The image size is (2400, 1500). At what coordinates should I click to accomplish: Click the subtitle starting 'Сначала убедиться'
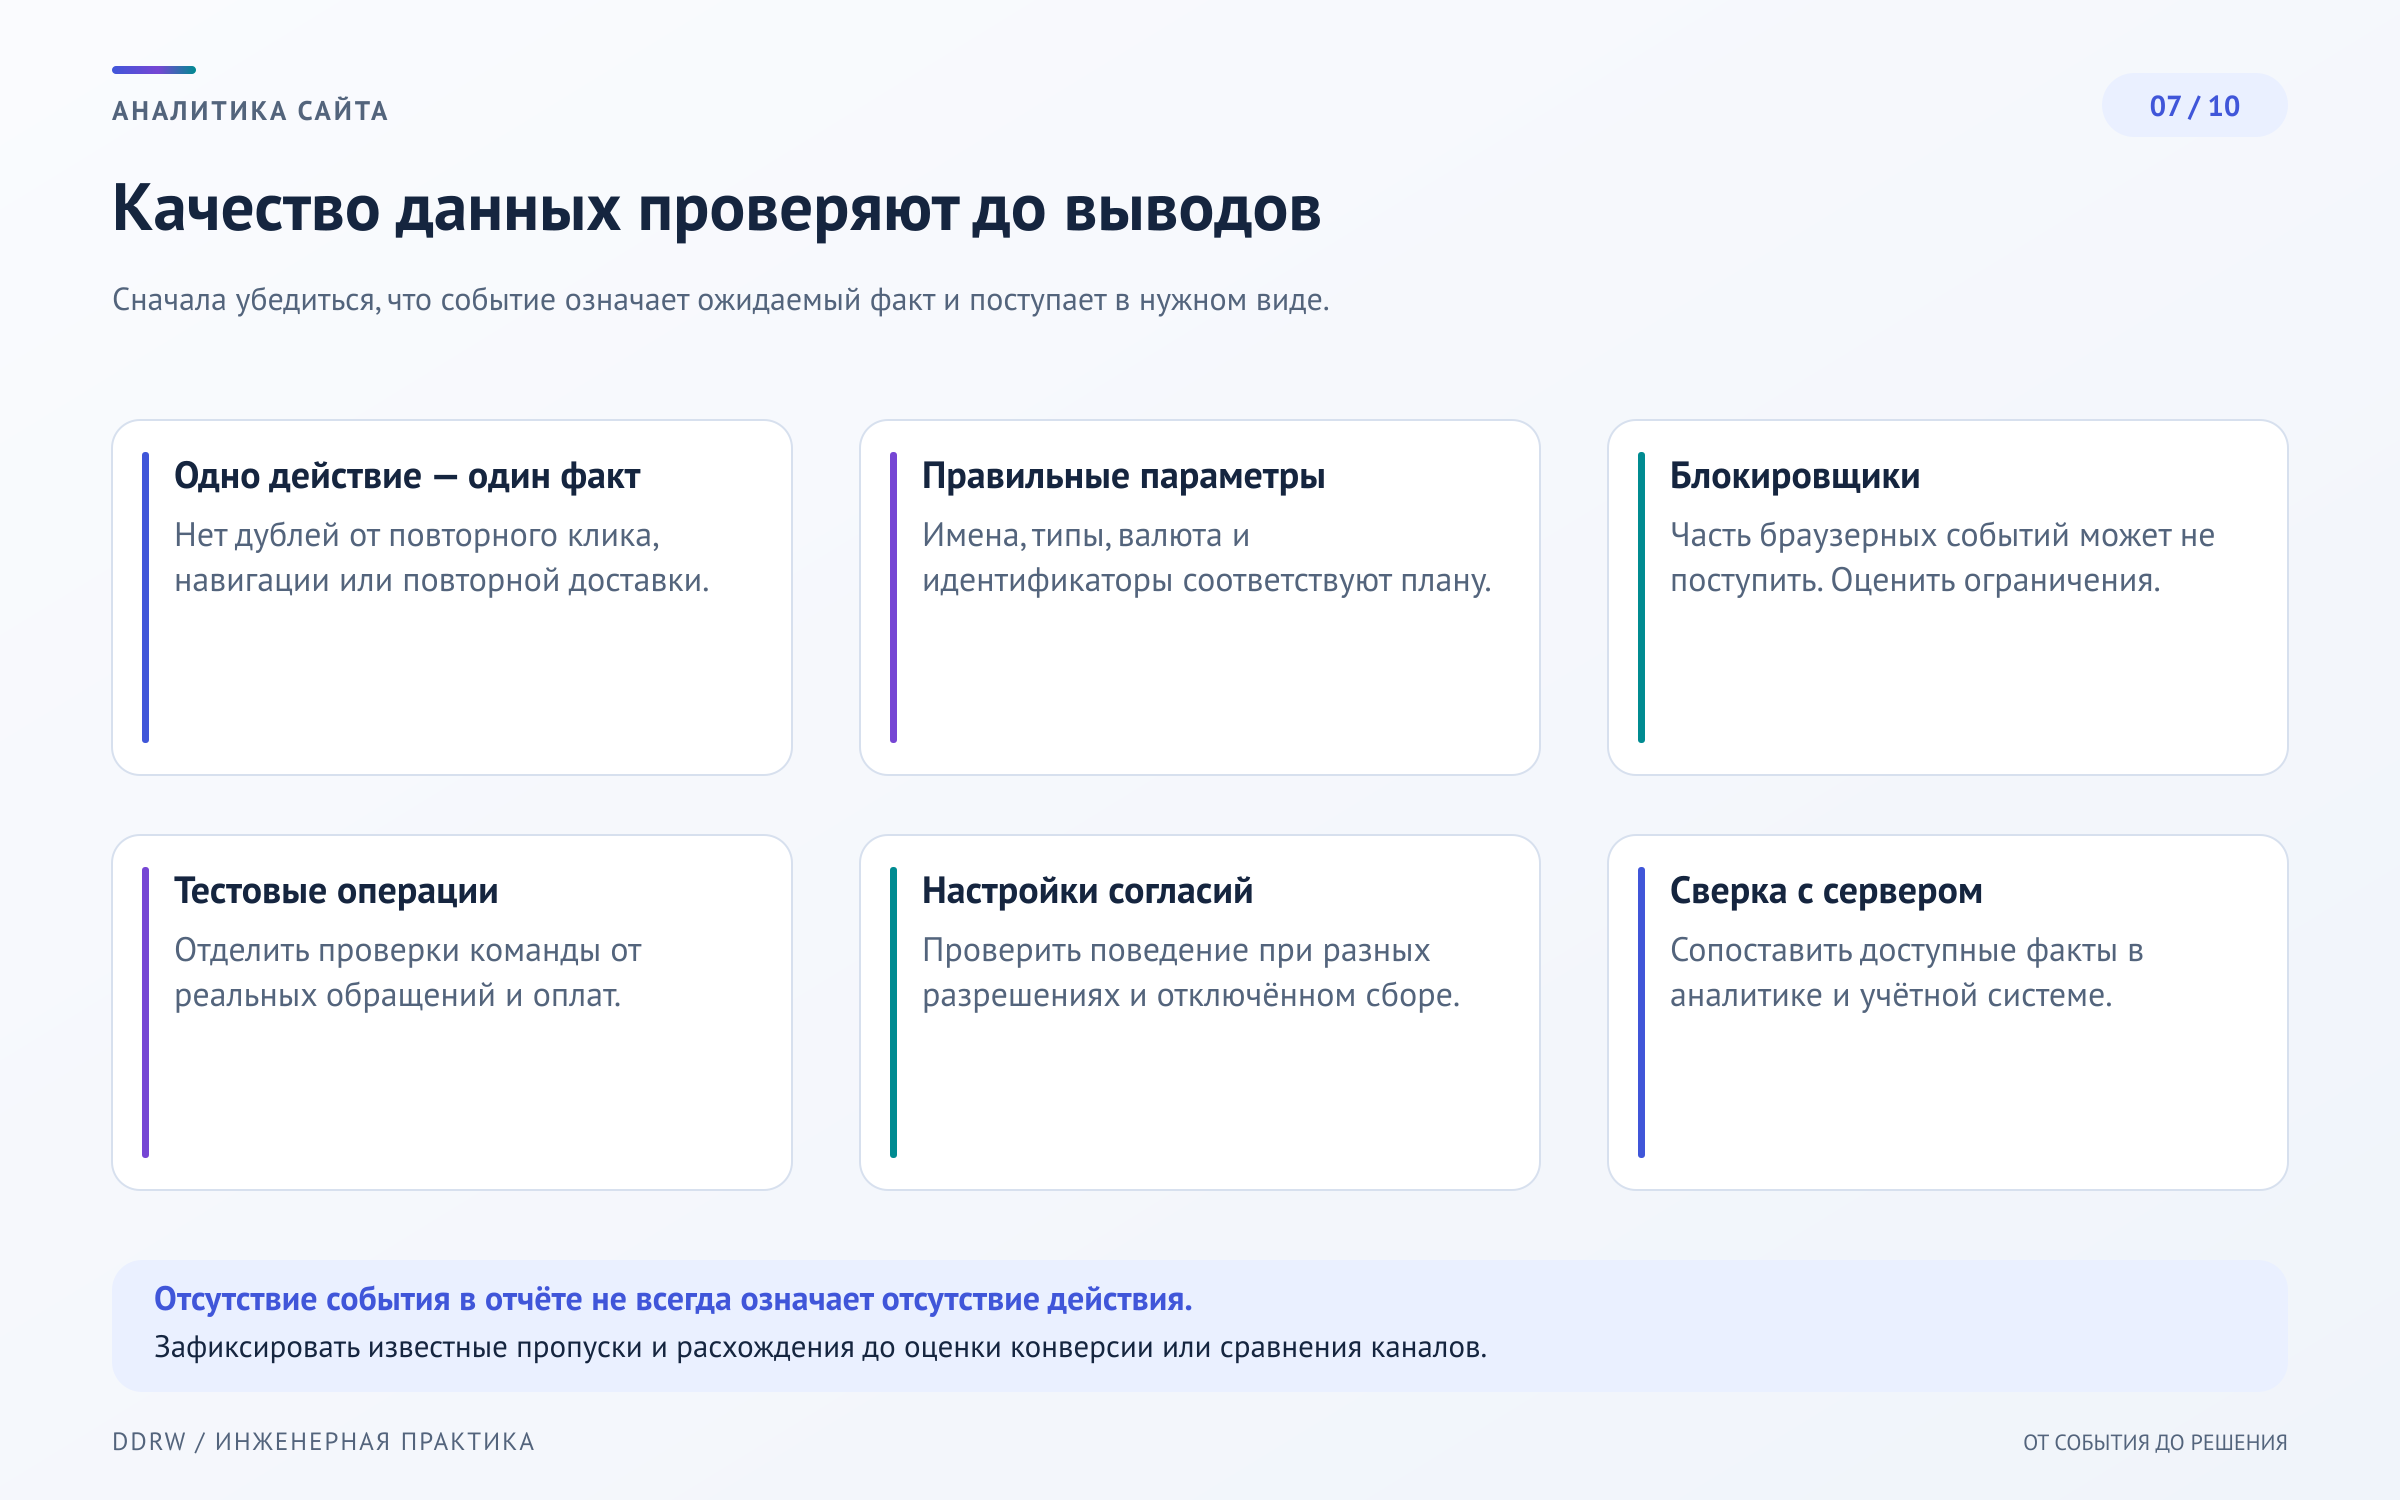[x=721, y=300]
